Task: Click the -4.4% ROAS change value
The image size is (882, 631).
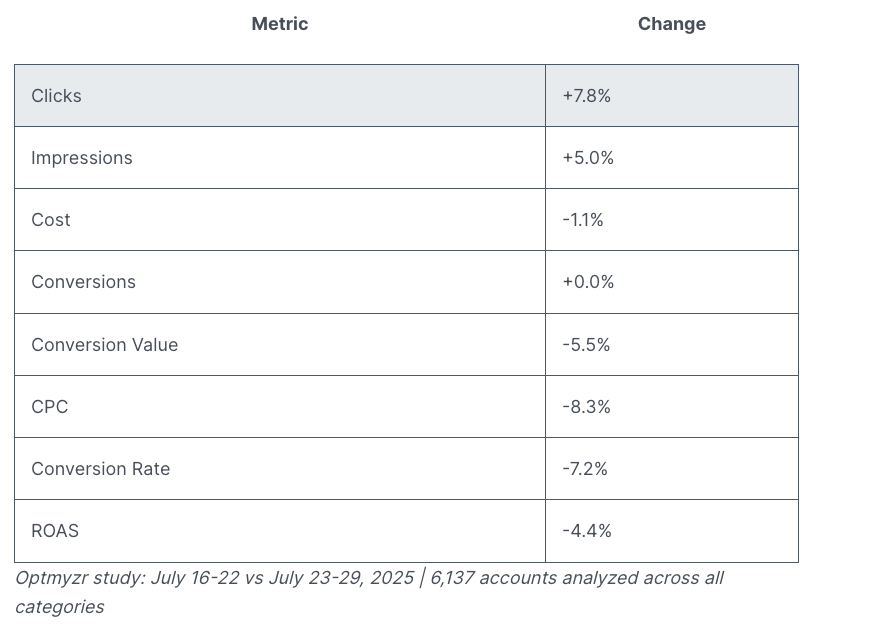Action: [586, 531]
